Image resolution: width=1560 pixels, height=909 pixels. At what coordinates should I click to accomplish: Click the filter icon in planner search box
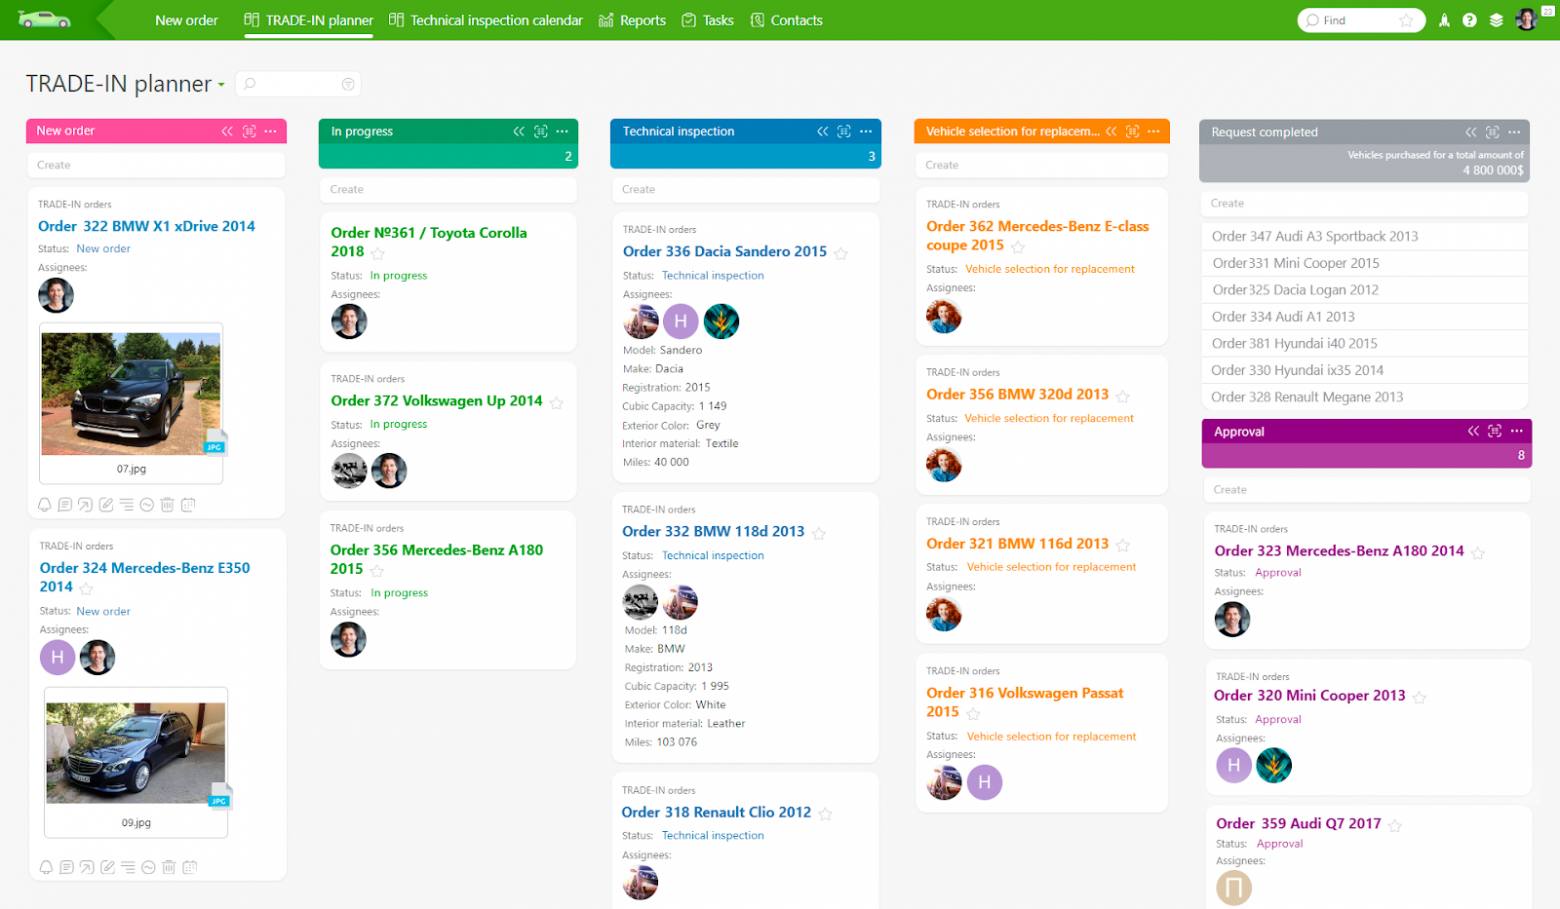pyautogui.click(x=348, y=84)
